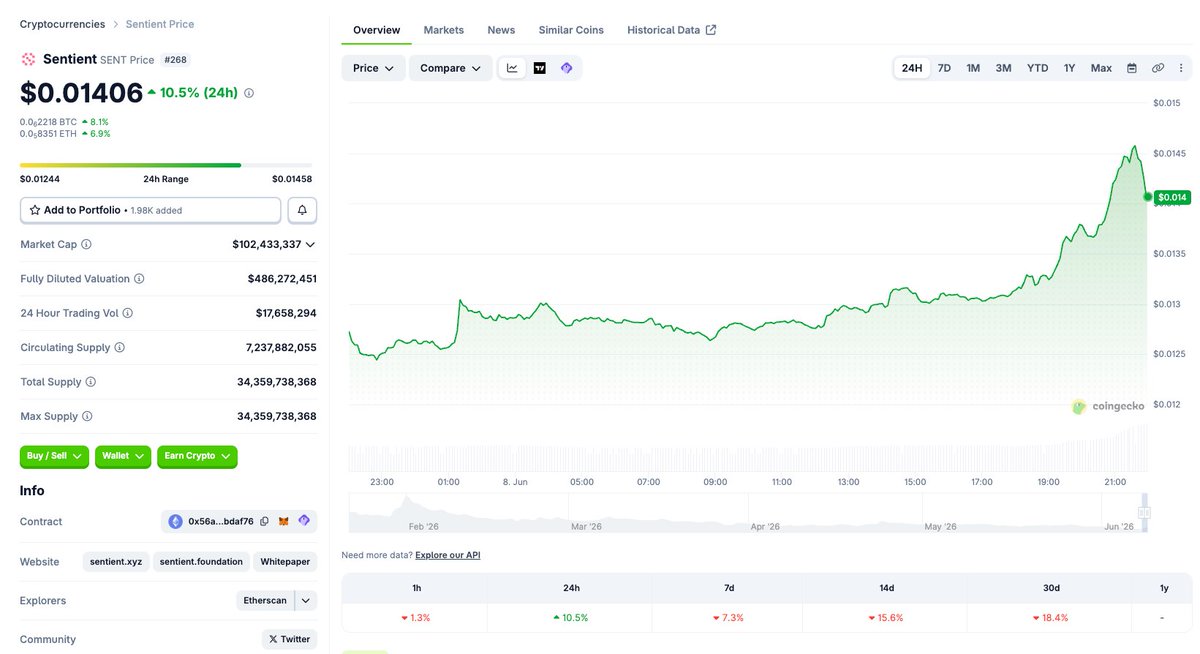Click Add to Portfolio button

click(x=150, y=210)
